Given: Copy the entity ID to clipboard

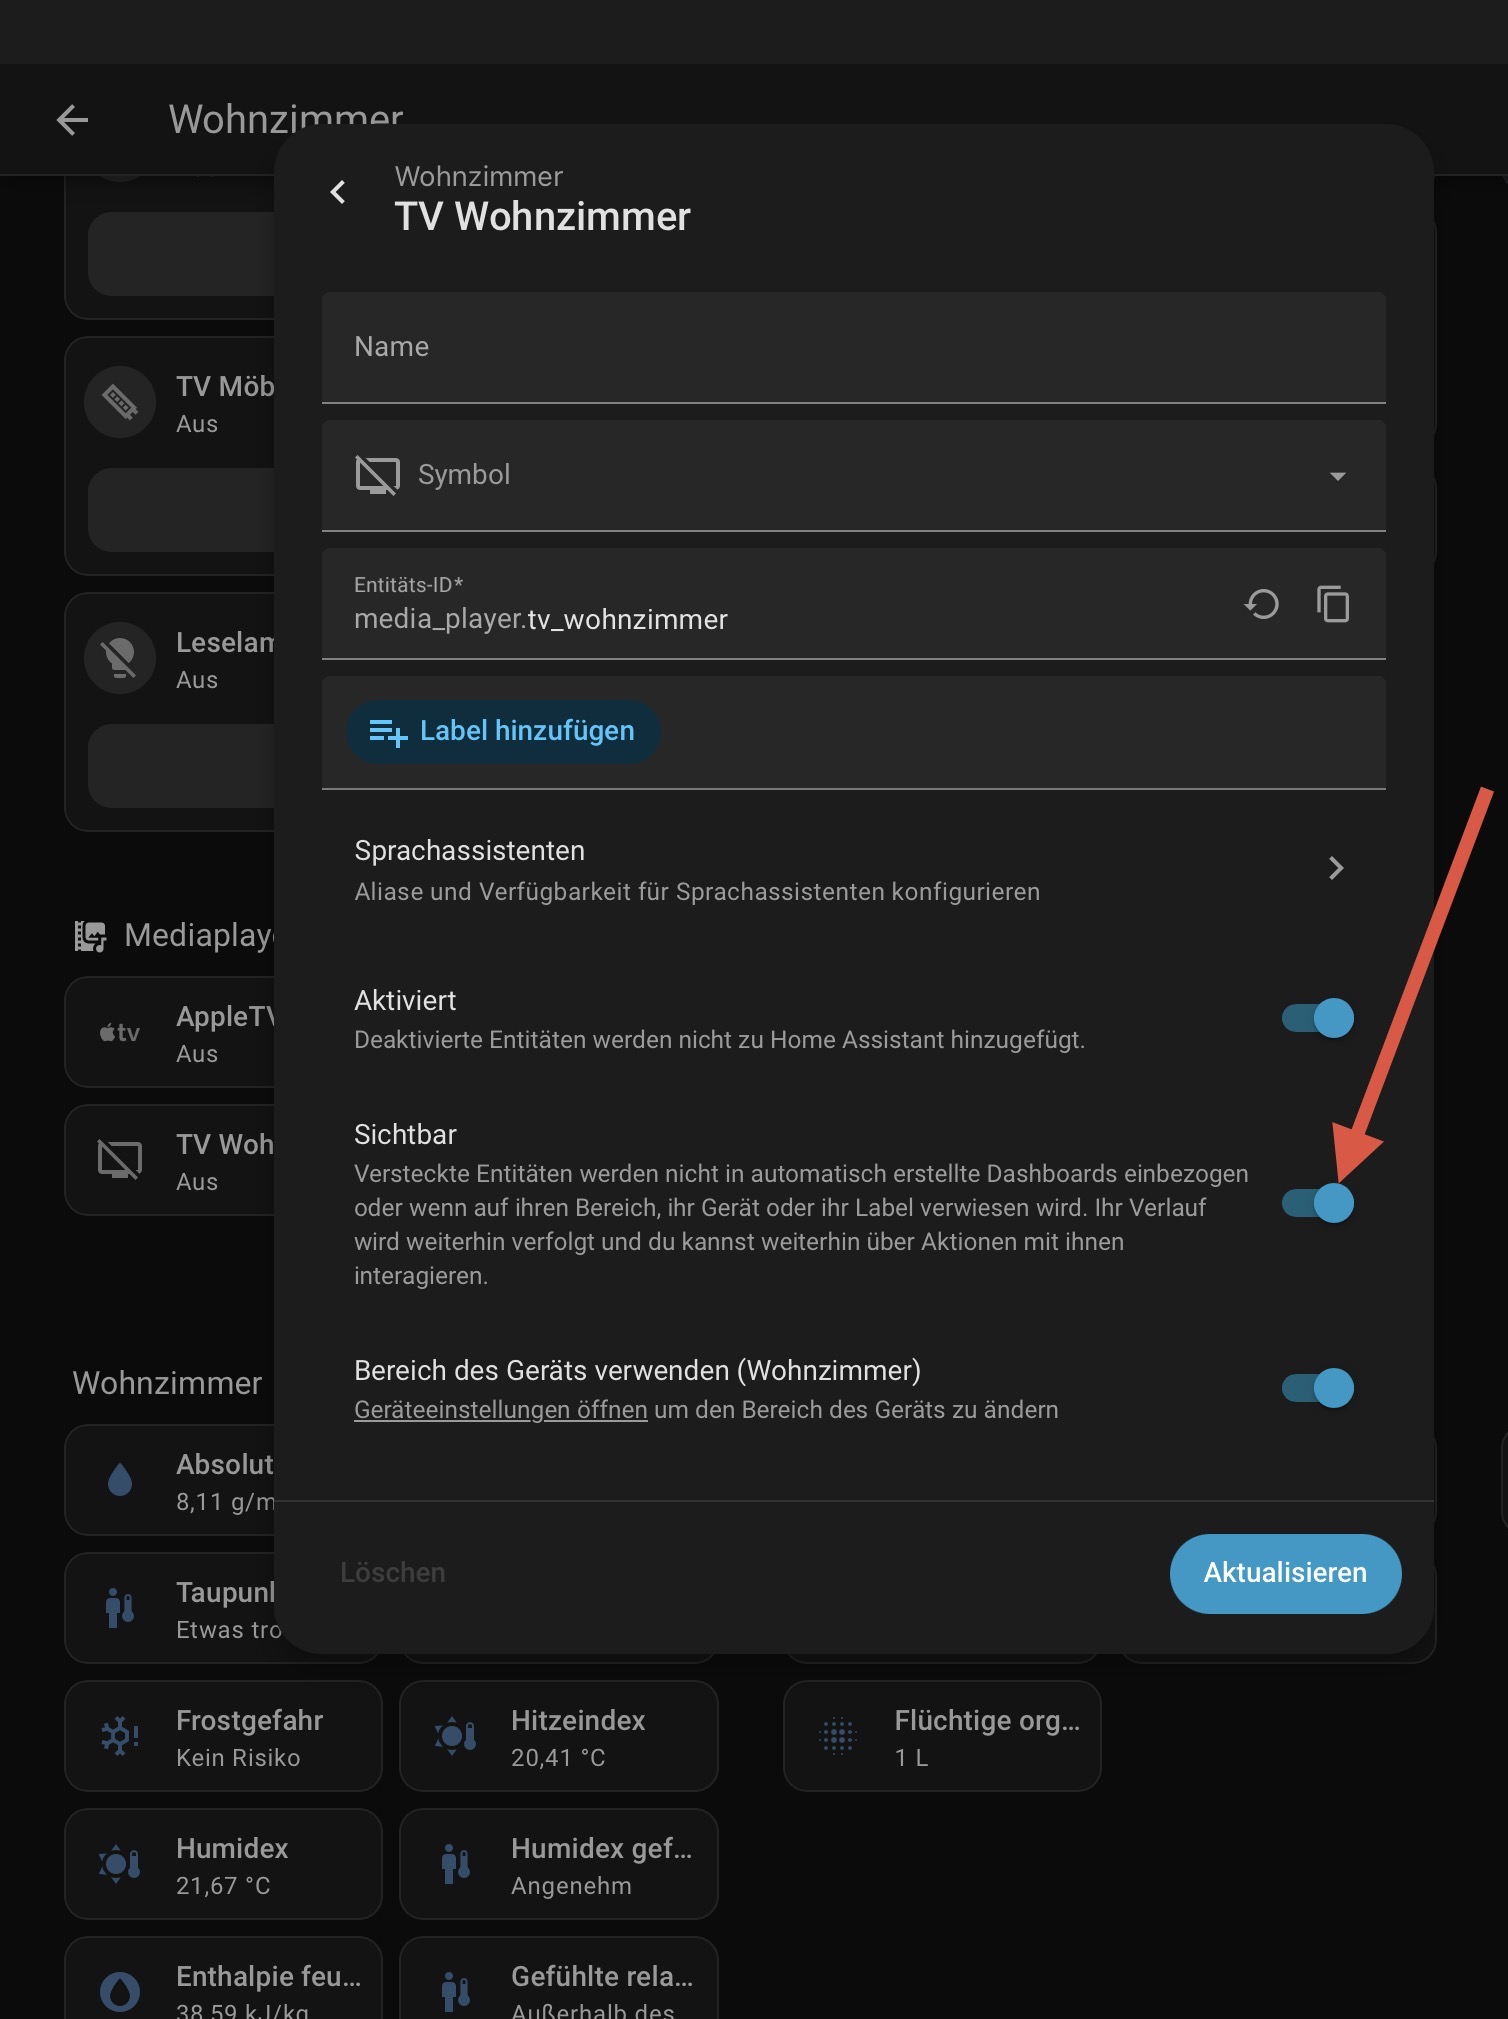Looking at the screenshot, I should pos(1333,604).
